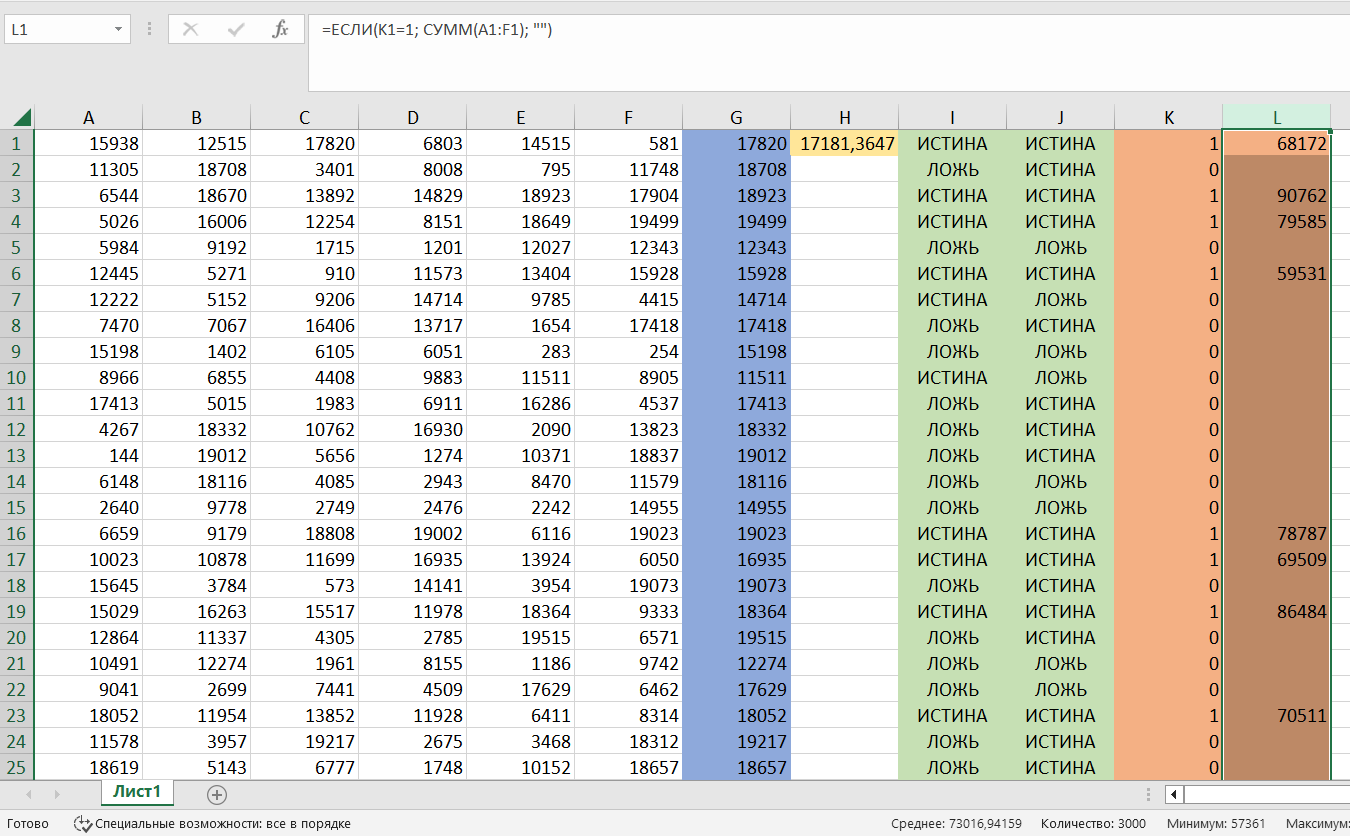Click the accessibility checker status icon

[83, 824]
